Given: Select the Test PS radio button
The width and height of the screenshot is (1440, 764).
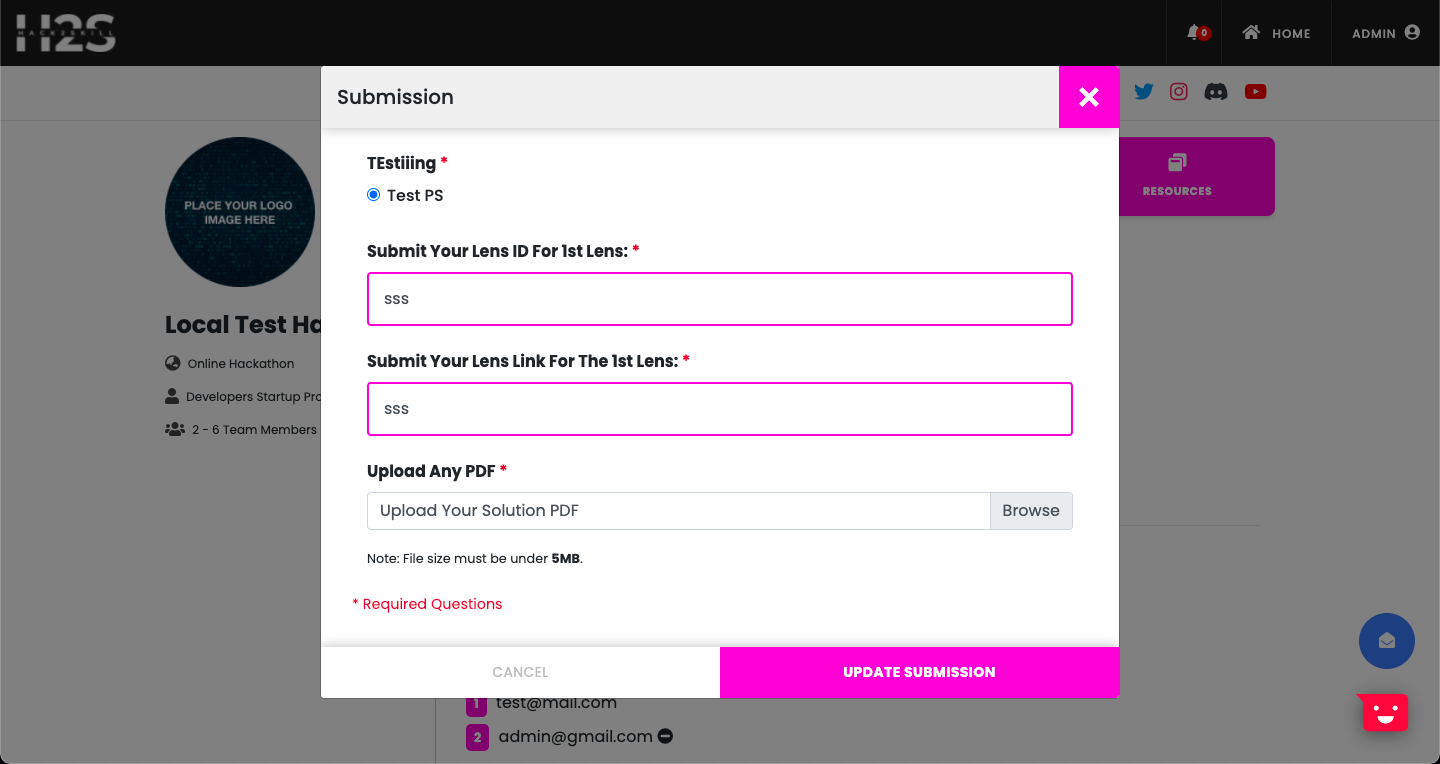Looking at the screenshot, I should (374, 195).
